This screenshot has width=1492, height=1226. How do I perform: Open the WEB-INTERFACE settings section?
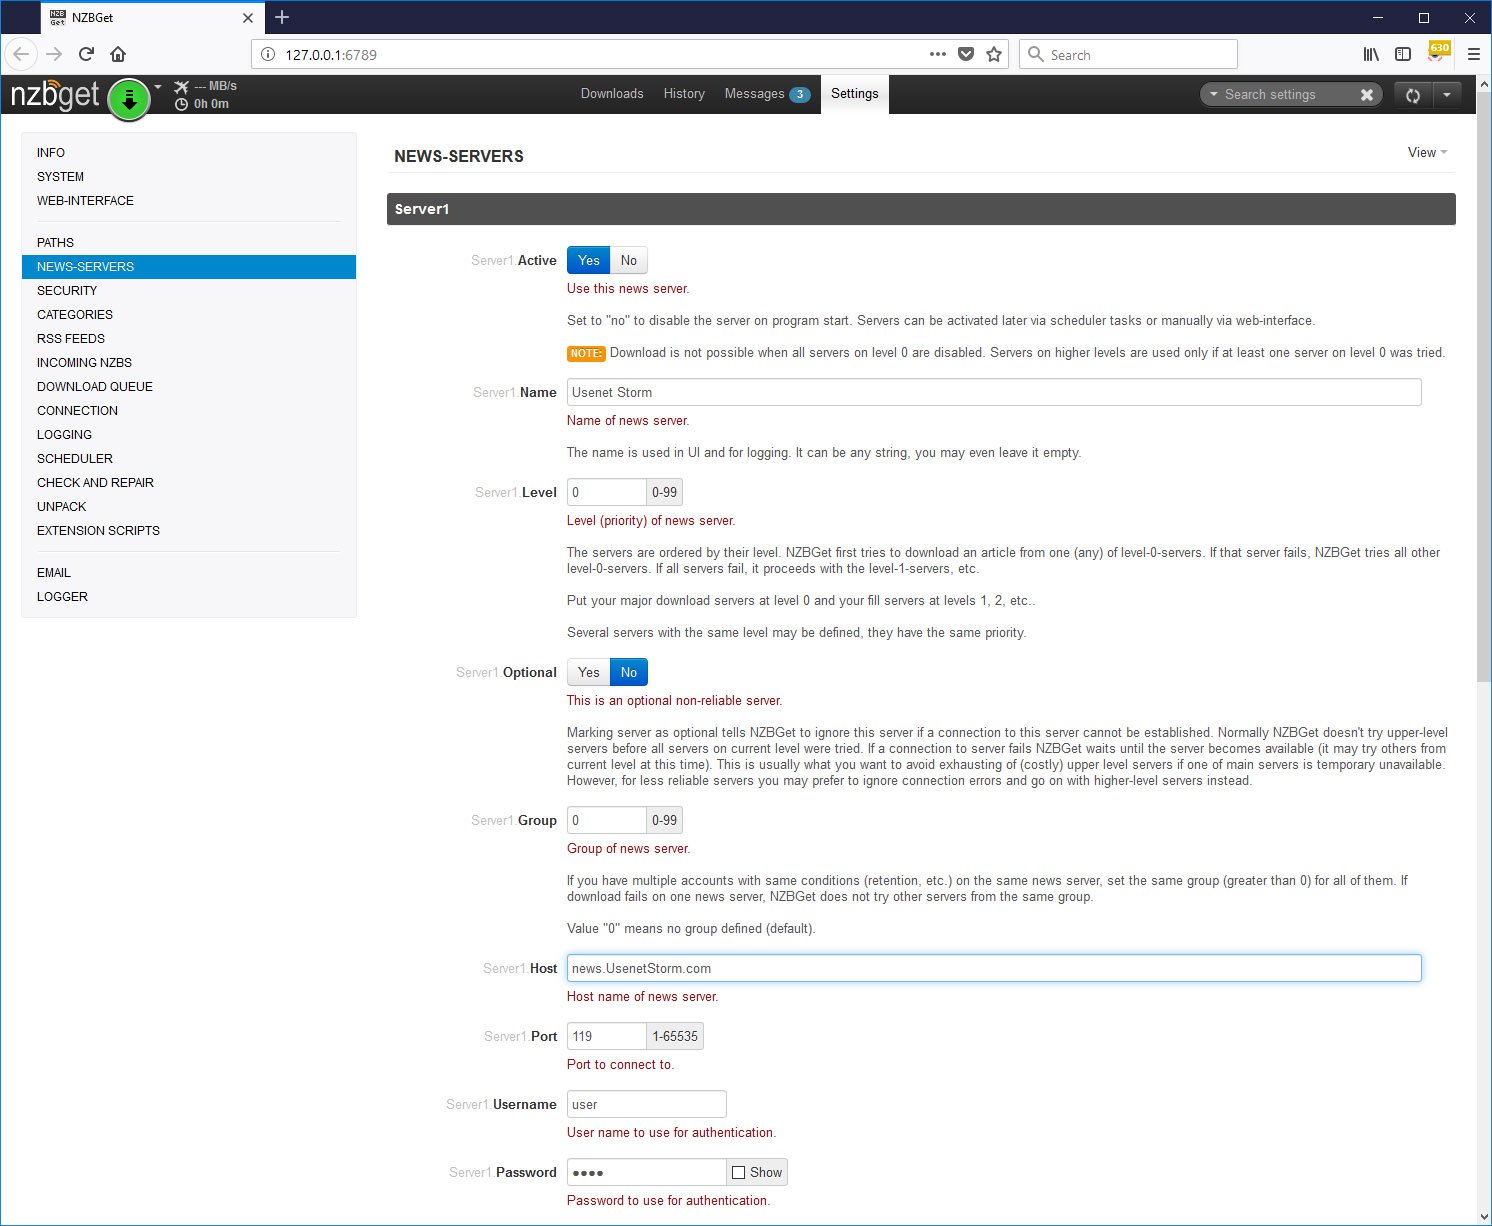[x=189, y=200]
